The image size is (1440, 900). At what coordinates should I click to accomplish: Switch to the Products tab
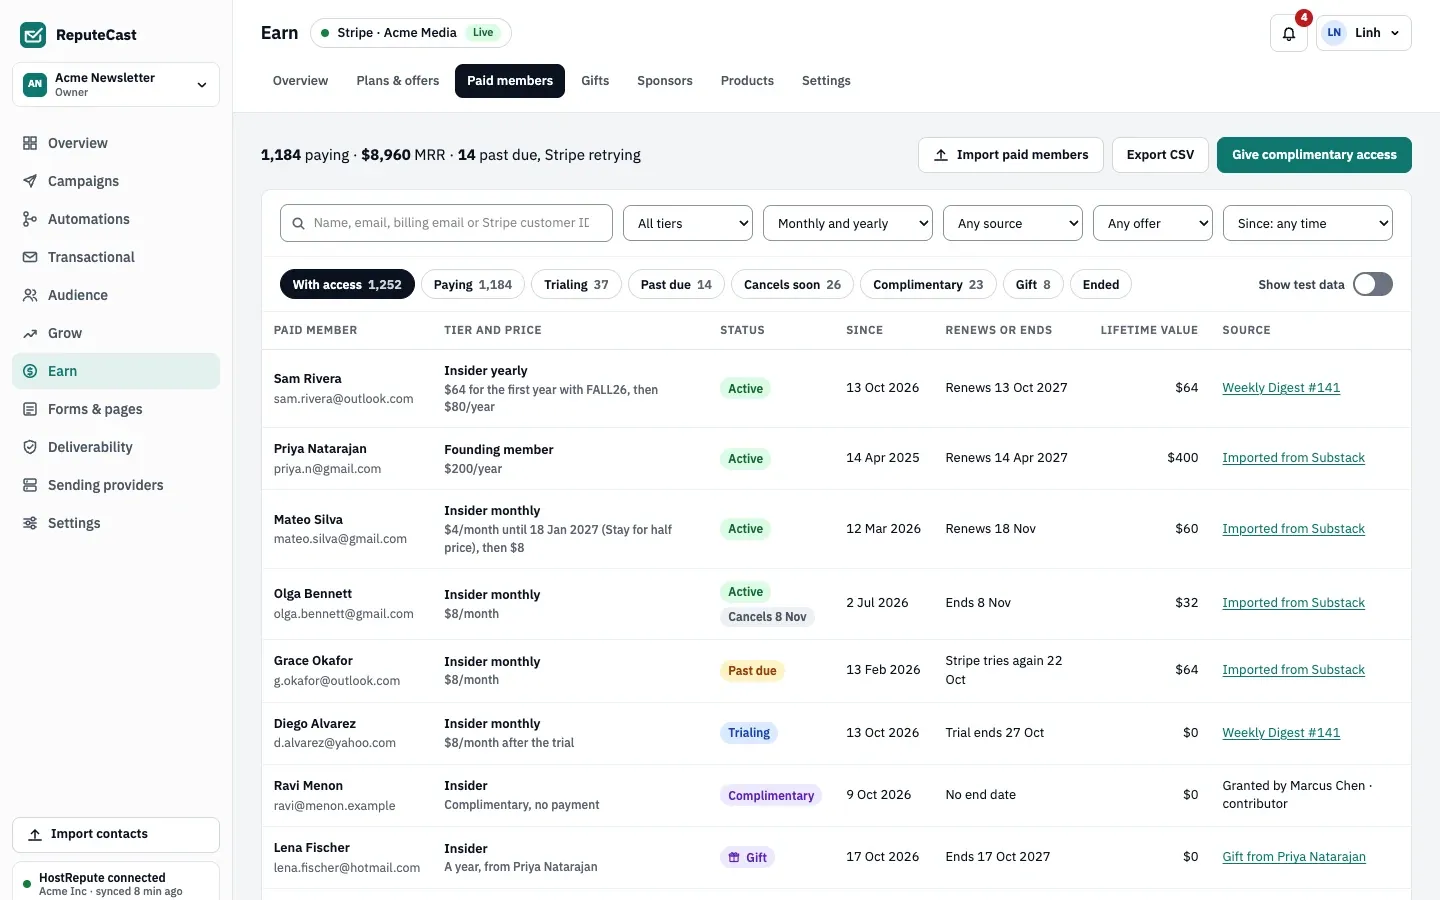747,81
